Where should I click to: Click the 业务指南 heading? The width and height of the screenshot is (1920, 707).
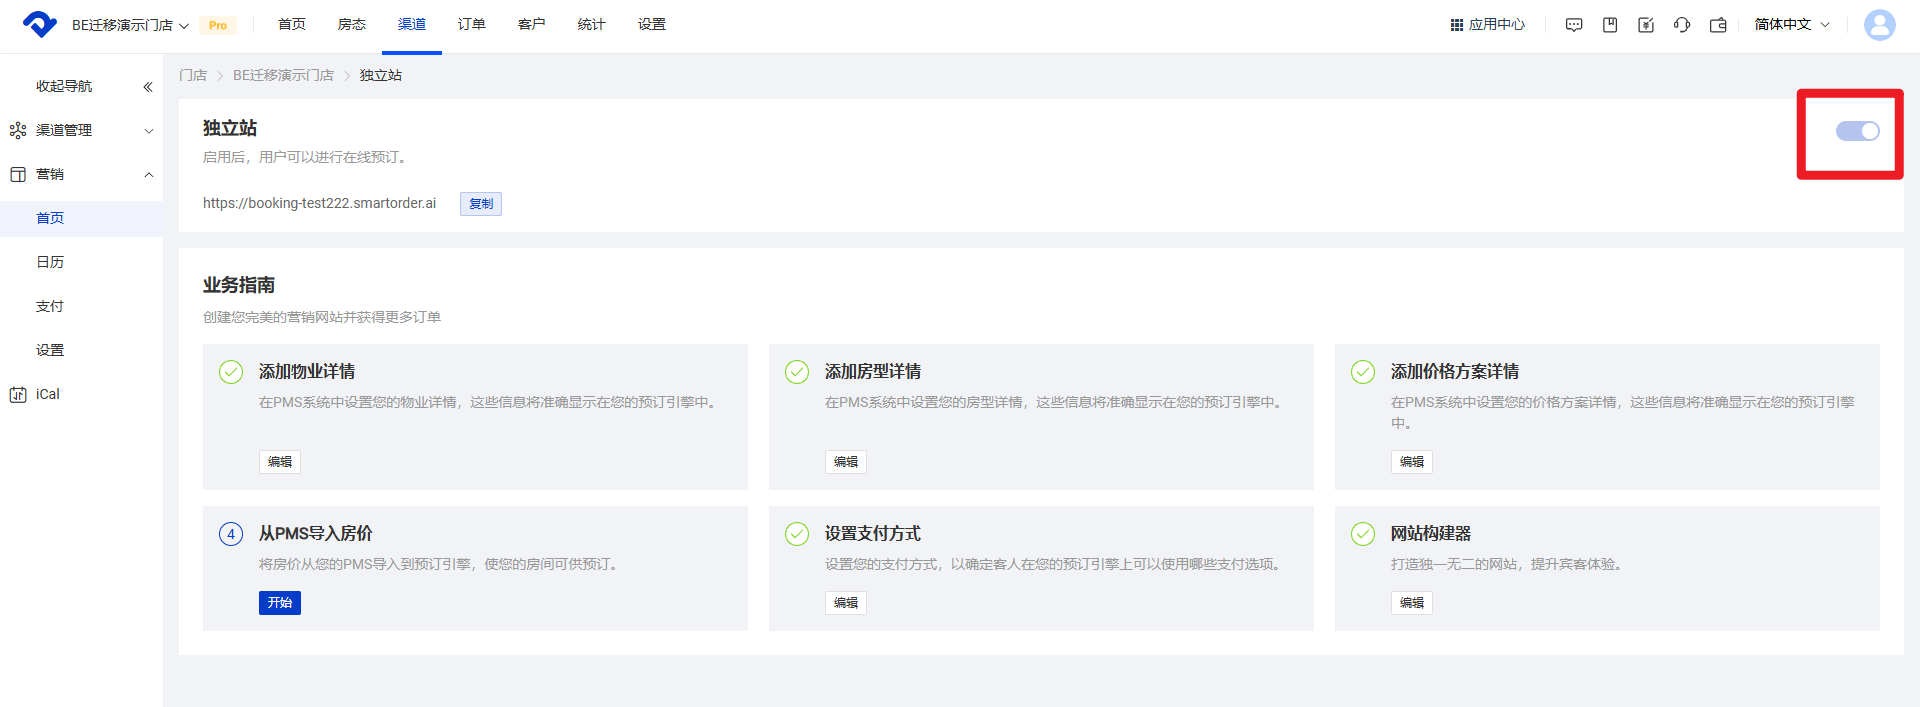239,285
